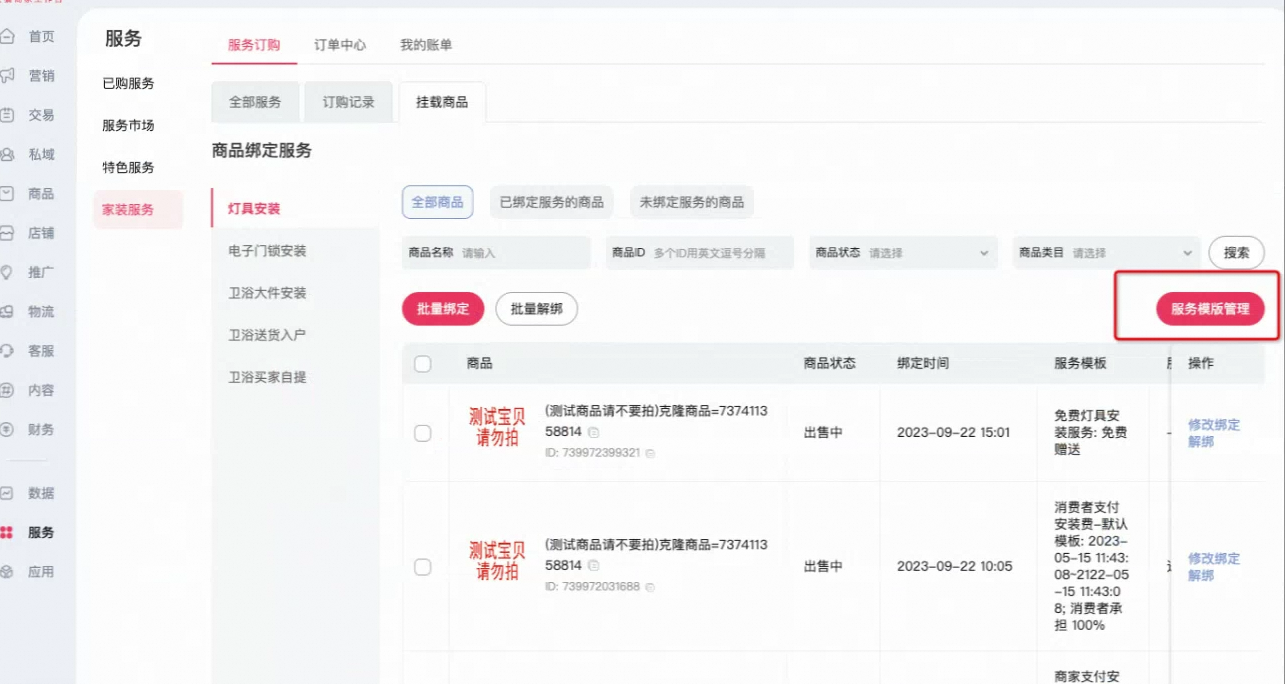Screen dimensions: 1285x684
Task: Select 卫浴大件安装 service category
Action: click(267, 293)
